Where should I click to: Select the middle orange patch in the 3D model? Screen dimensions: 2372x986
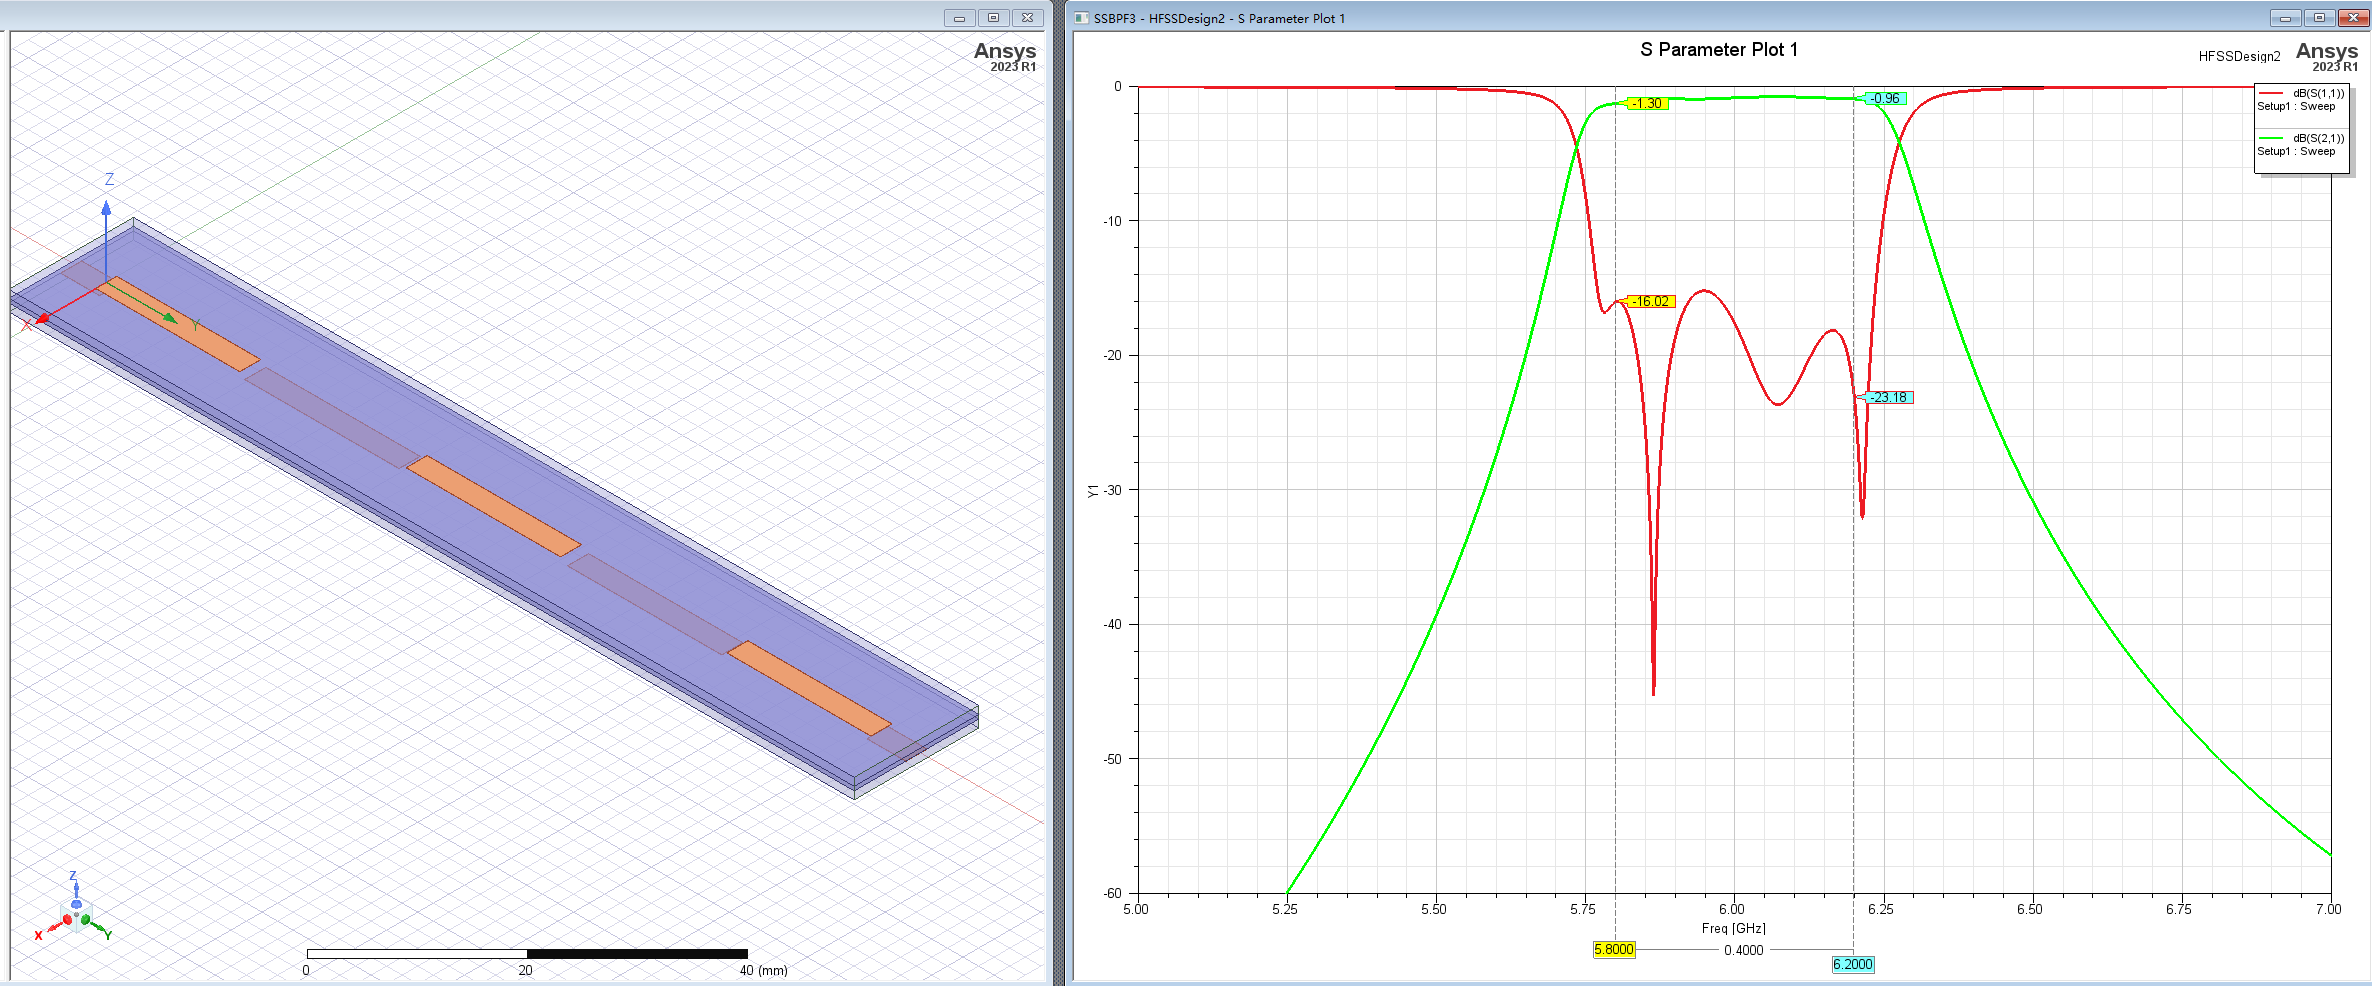494,506
